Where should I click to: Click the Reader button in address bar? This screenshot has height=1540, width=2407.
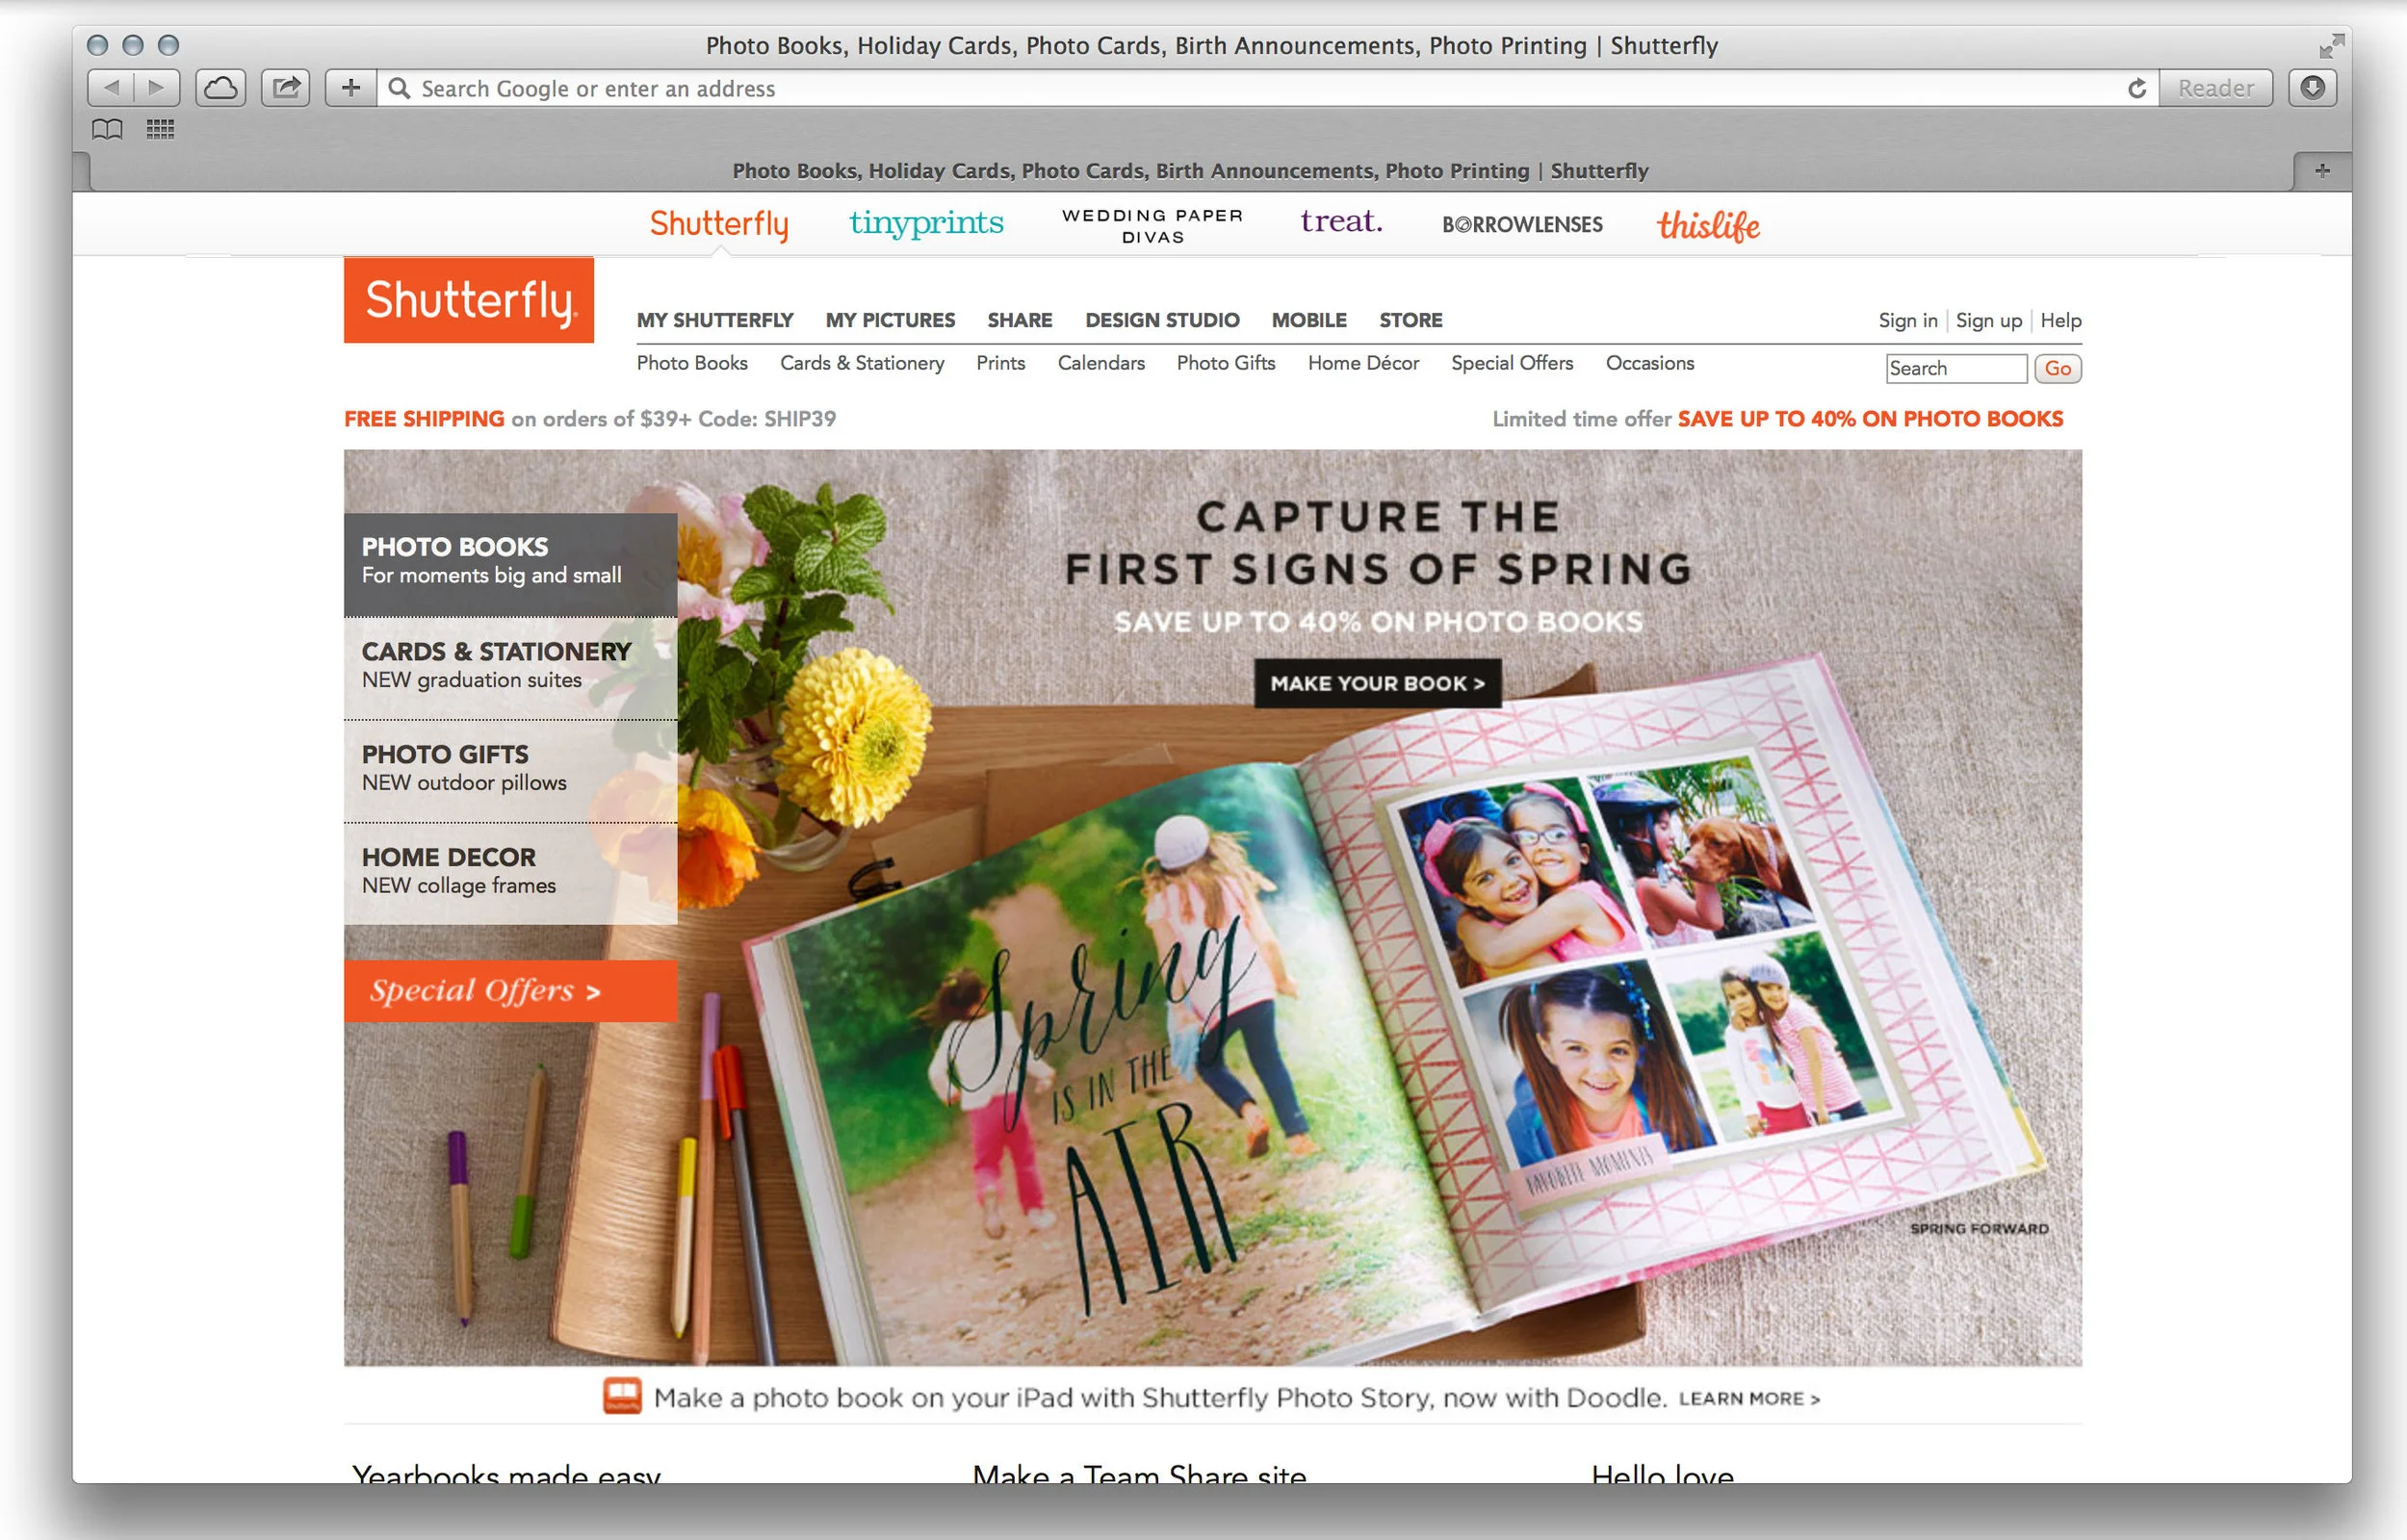point(2216,88)
